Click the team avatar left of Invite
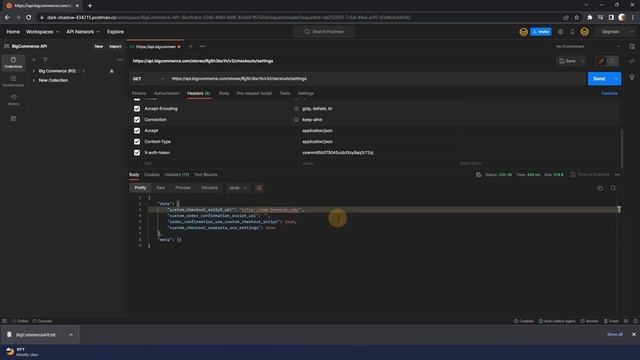Viewport: 640px width, 360px height. click(523, 32)
